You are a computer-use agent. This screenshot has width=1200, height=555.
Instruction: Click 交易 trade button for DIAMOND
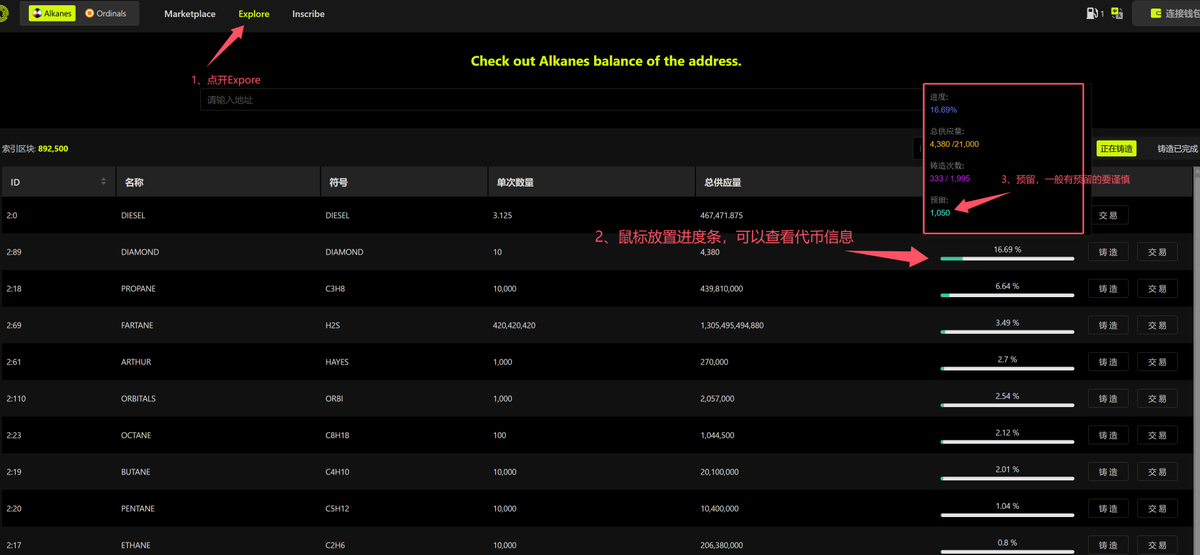pos(1157,252)
